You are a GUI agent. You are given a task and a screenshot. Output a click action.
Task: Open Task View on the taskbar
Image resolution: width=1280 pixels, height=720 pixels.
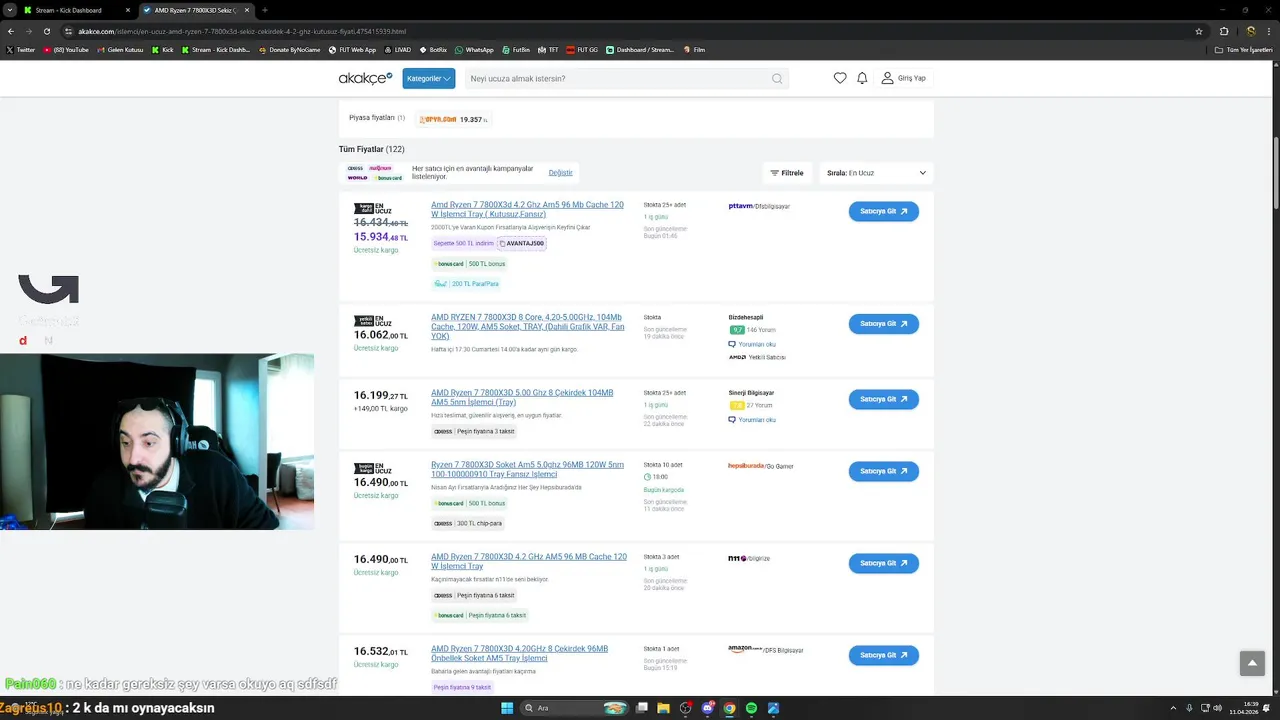[x=641, y=708]
